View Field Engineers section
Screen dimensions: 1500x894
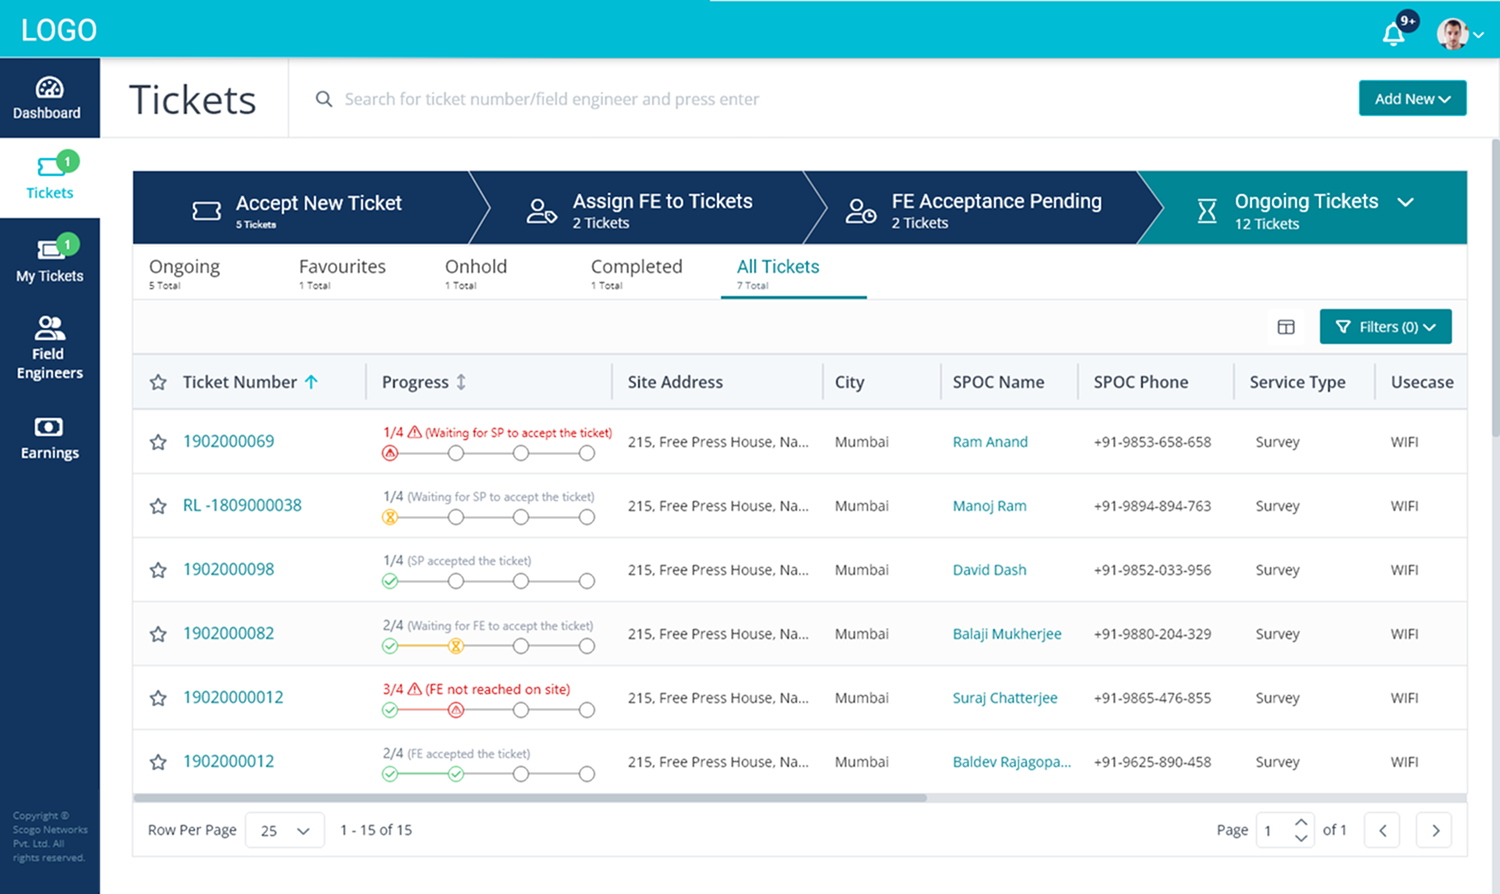click(49, 345)
